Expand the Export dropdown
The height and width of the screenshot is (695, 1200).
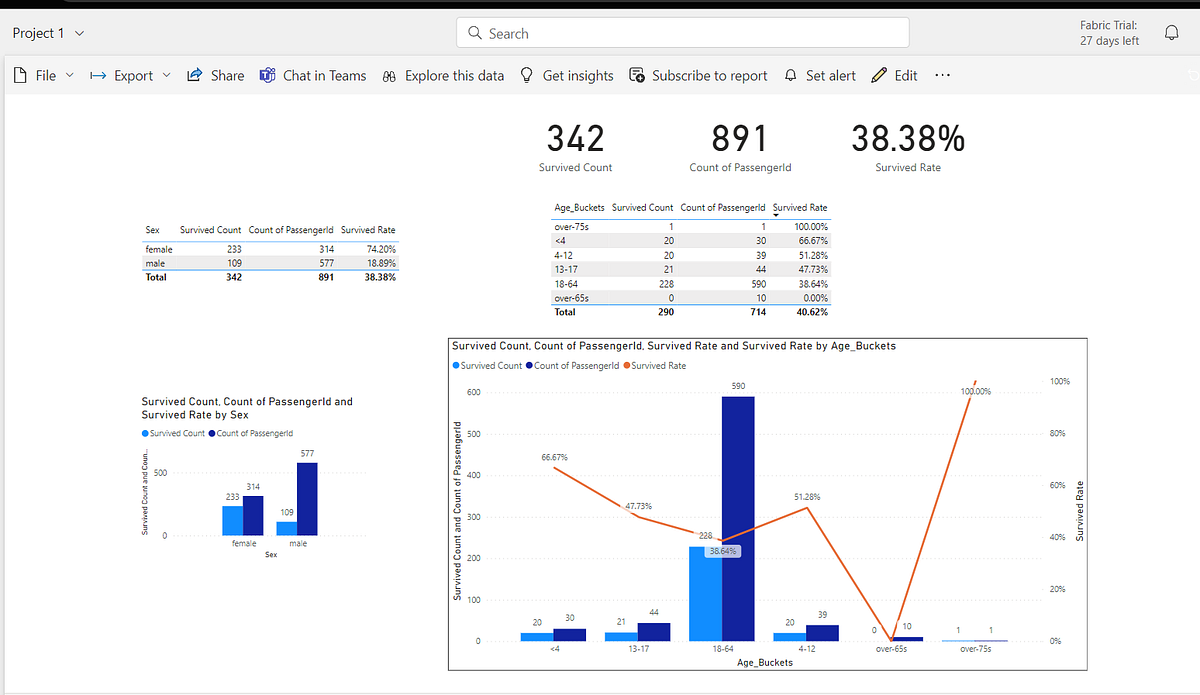(x=168, y=75)
